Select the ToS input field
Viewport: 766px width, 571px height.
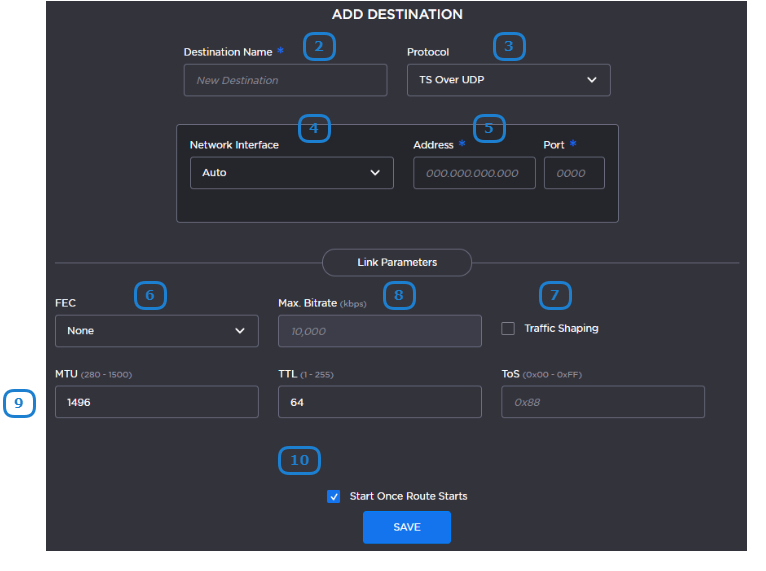[603, 402]
